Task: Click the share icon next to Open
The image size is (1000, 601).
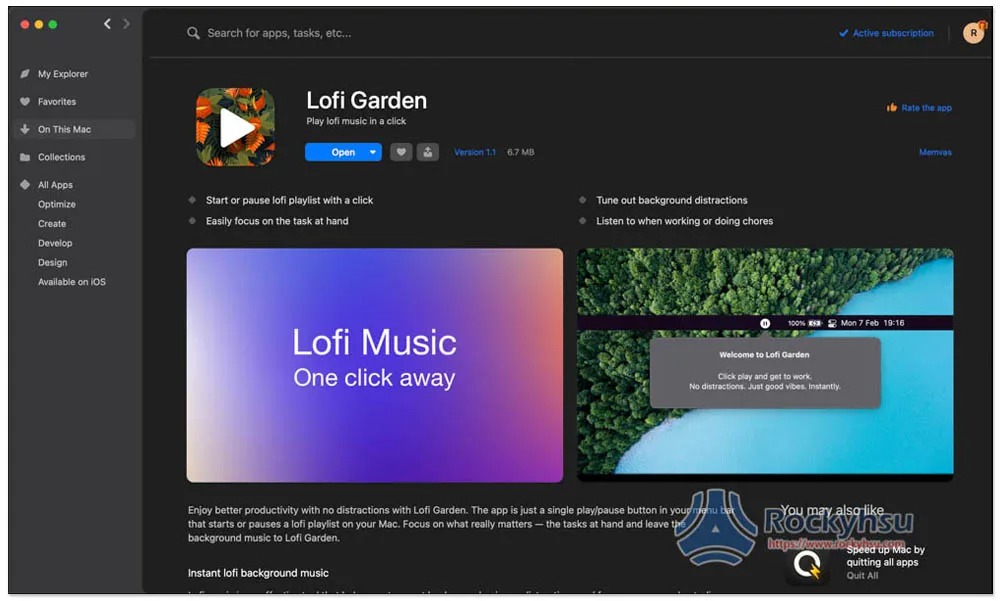Action: (x=428, y=152)
